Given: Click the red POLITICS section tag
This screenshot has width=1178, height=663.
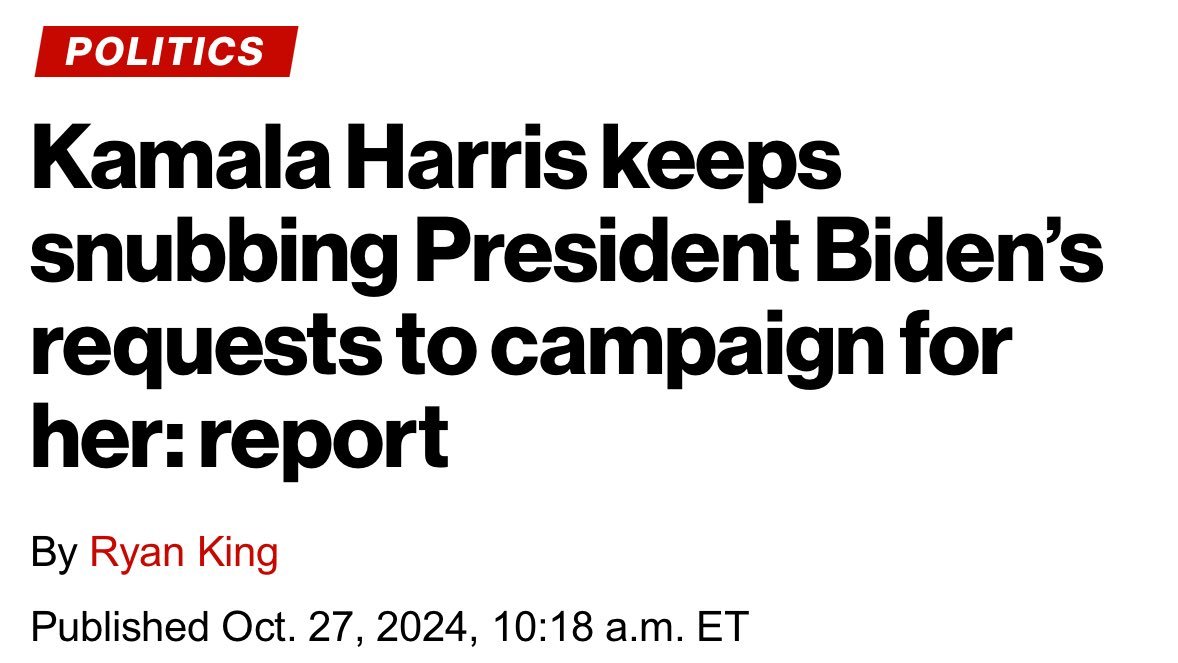Looking at the screenshot, I should pos(164,51).
